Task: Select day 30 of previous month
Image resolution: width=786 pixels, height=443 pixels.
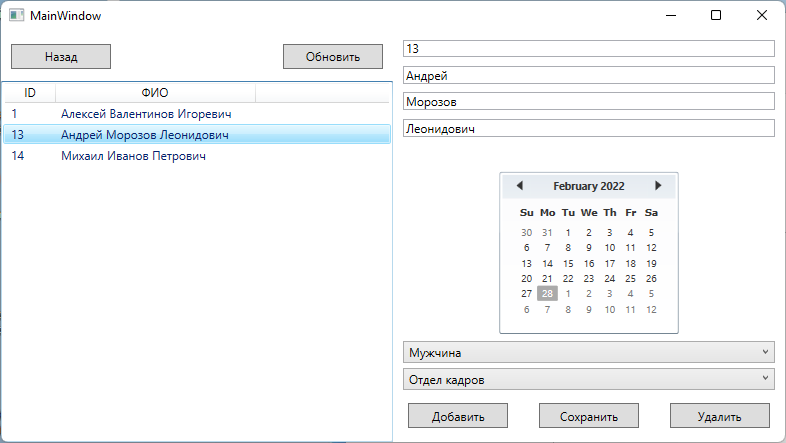Action: 526,233
